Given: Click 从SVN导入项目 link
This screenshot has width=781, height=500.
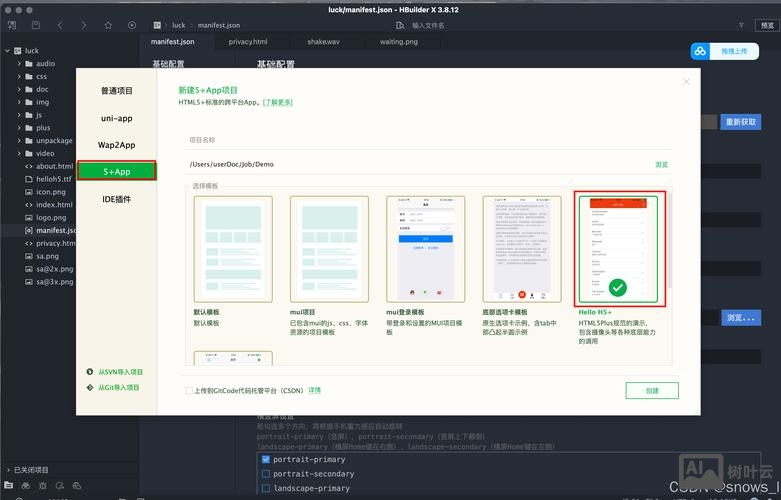Looking at the screenshot, I should [x=121, y=372].
